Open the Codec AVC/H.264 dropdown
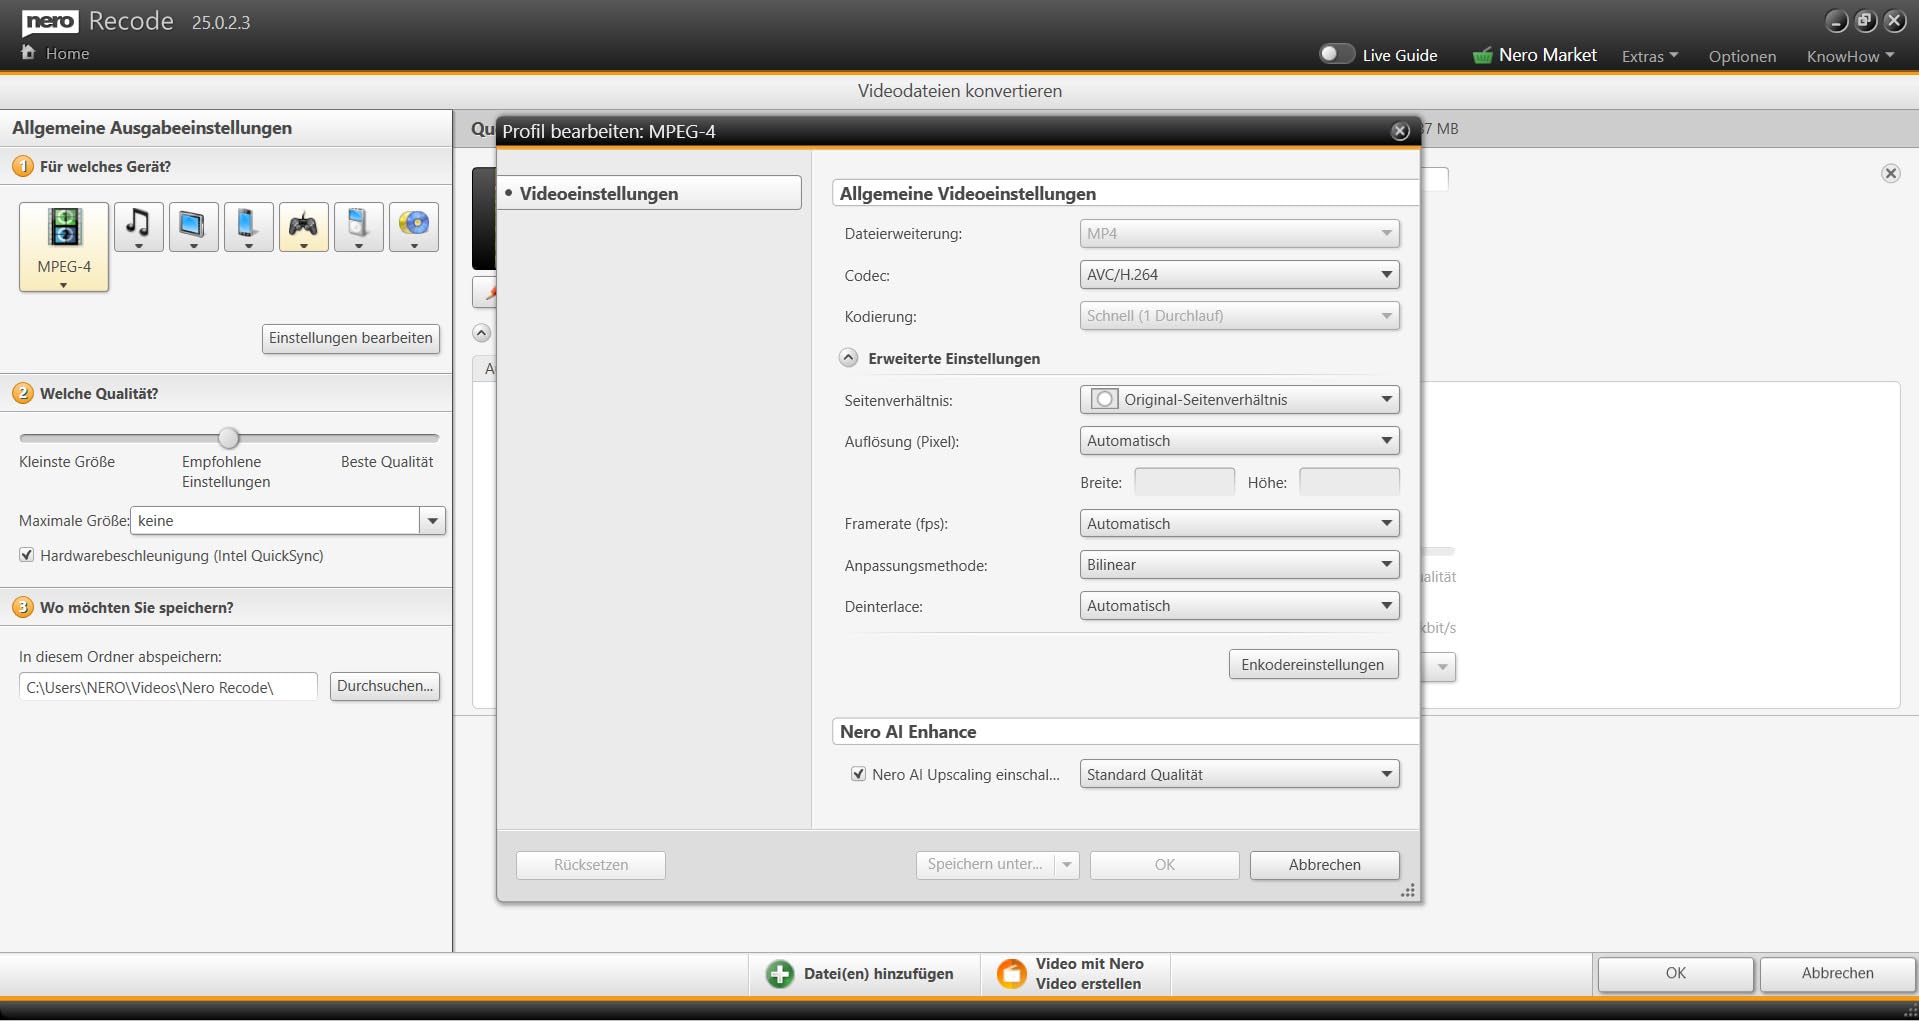Screen dimensions: 1919x1021 point(1239,275)
